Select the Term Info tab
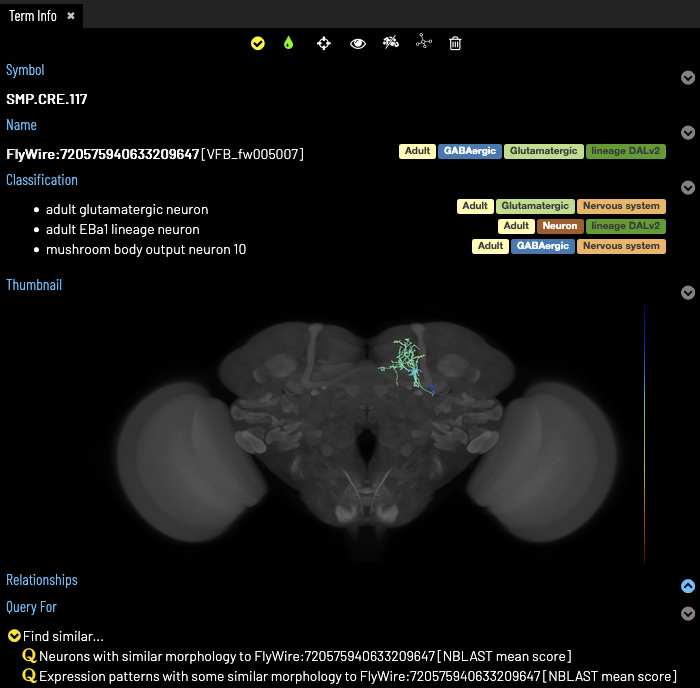This screenshot has height=688, width=700. coord(33,16)
